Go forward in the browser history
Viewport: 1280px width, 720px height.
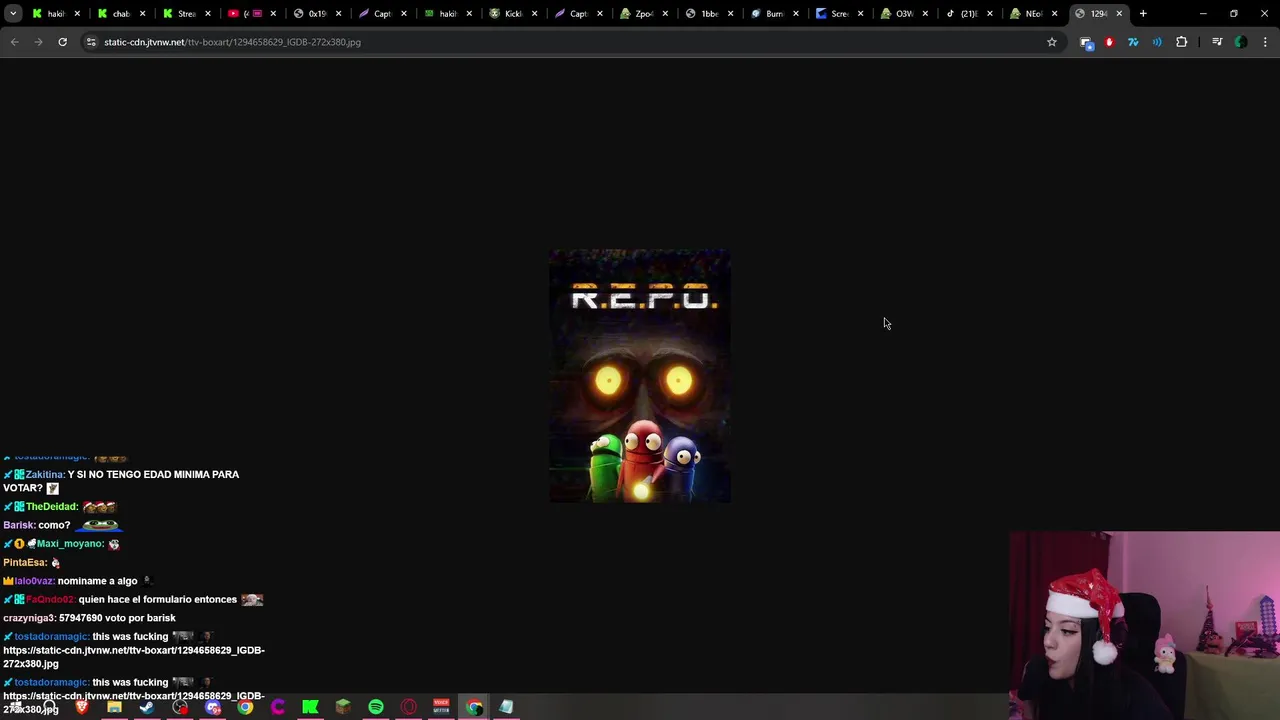pos(38,42)
